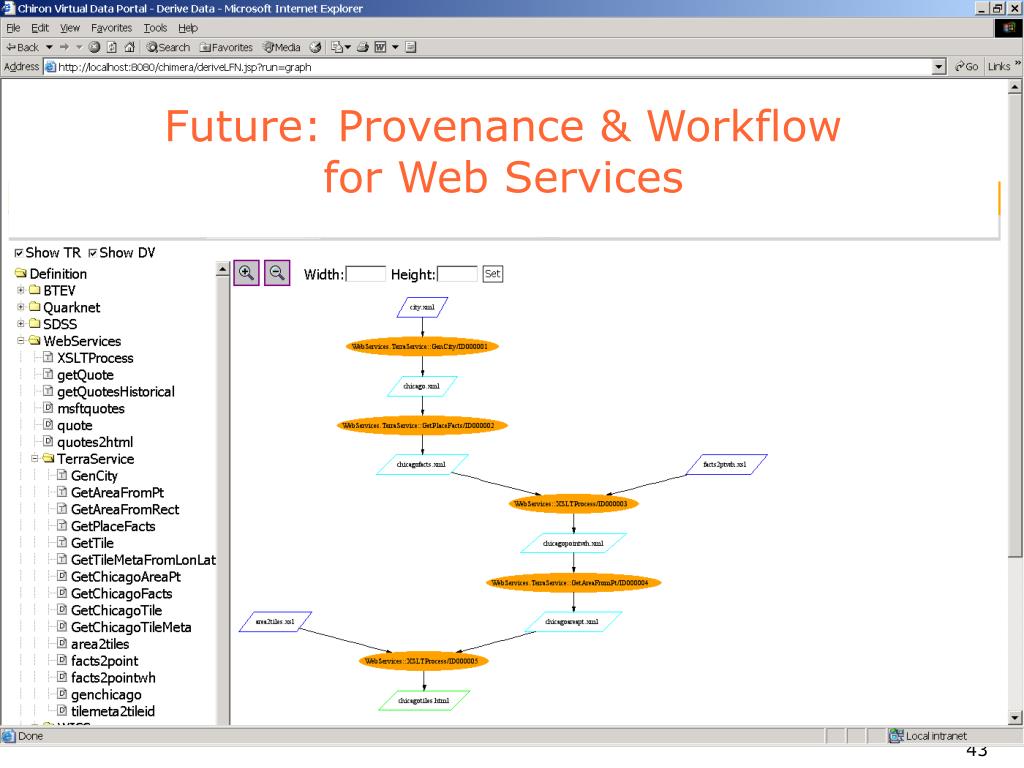Click the Height input field

pyautogui.click(x=457, y=274)
